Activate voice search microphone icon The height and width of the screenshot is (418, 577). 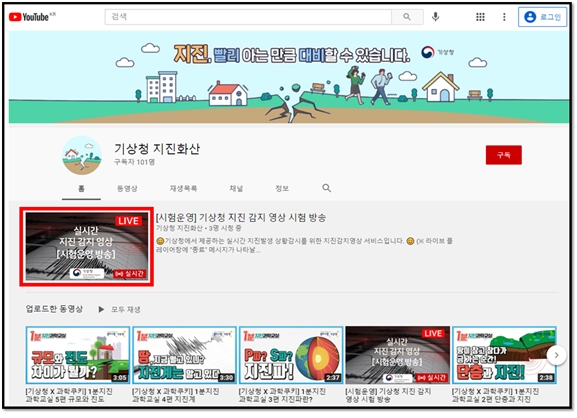coord(436,17)
